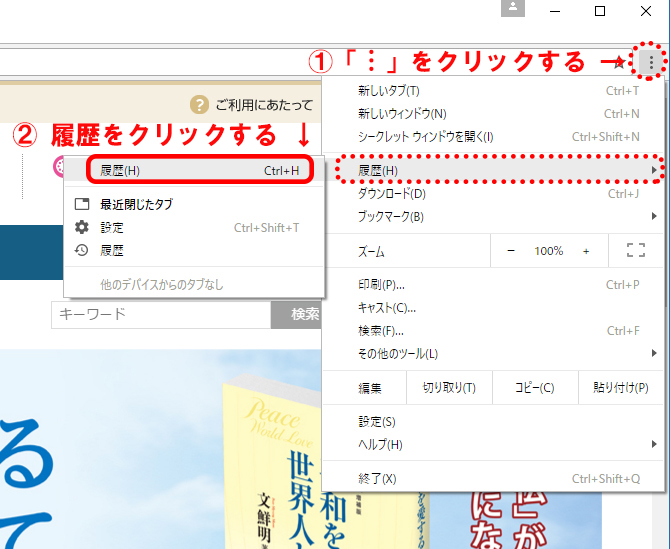Select 最近閉じたタブ submenu entry

[194, 204]
